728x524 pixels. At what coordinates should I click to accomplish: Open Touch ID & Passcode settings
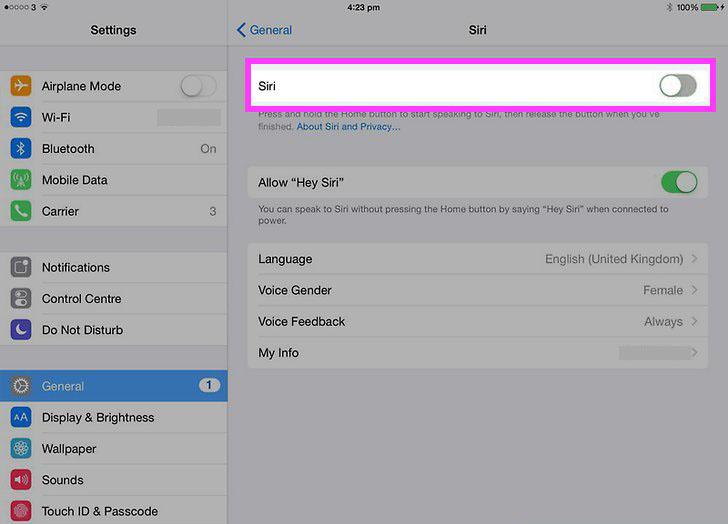(x=114, y=510)
